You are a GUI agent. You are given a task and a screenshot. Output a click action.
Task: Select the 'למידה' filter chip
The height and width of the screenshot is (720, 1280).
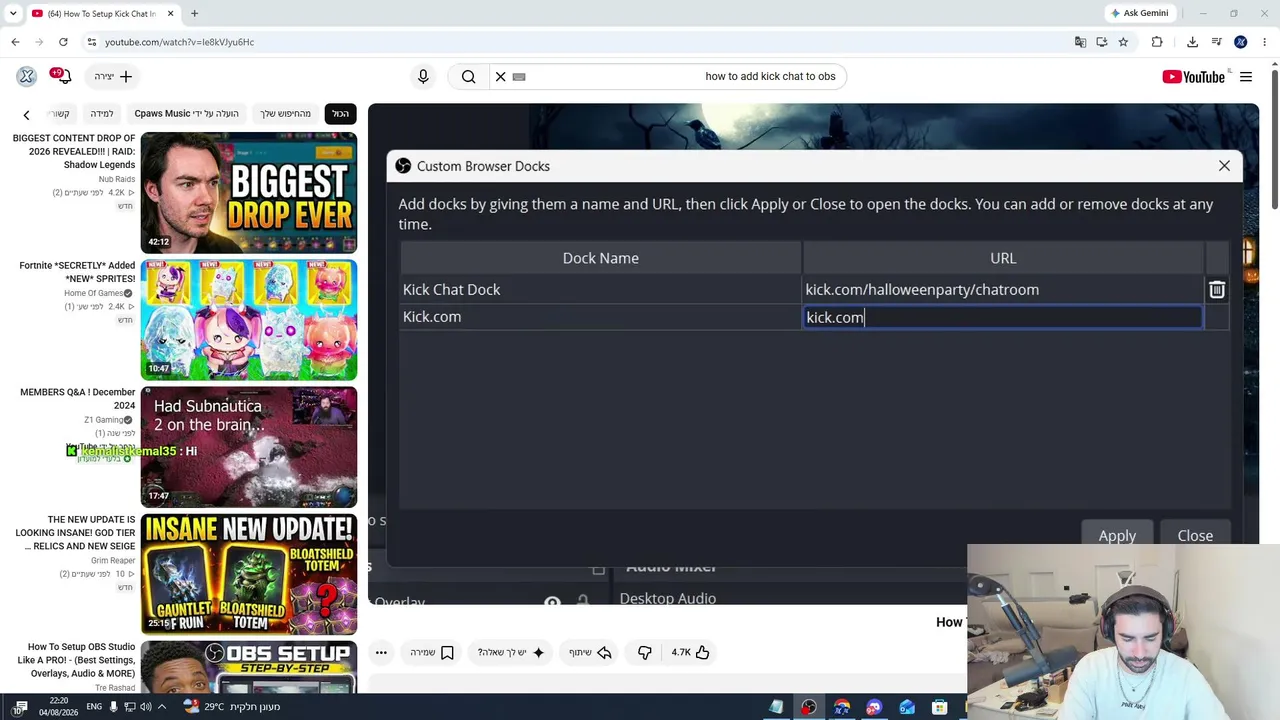coord(102,114)
